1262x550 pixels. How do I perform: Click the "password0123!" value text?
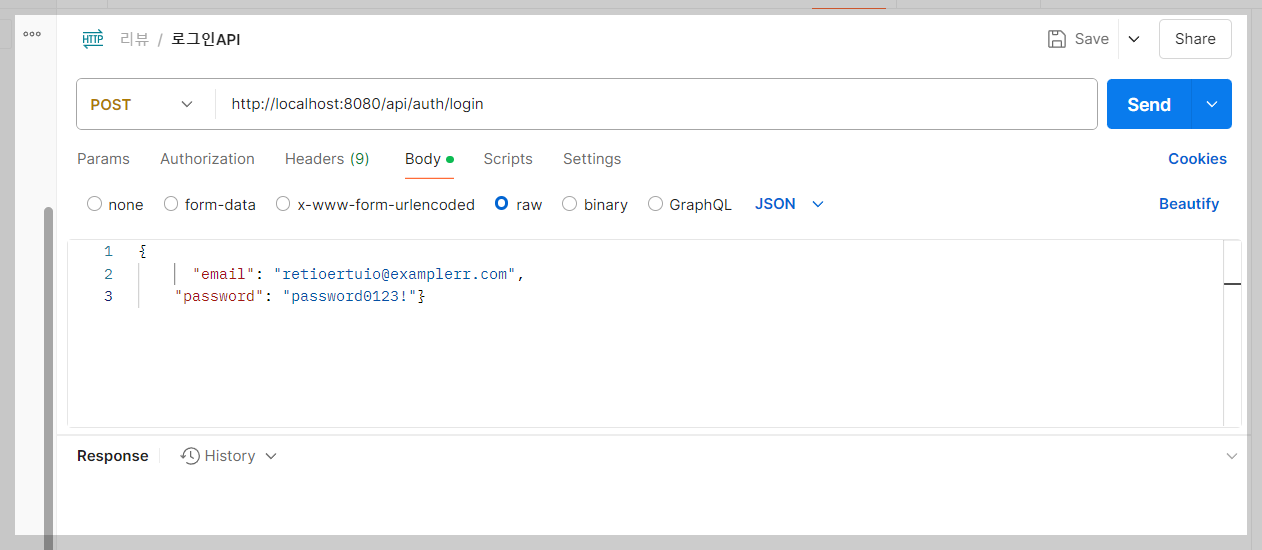click(350, 297)
